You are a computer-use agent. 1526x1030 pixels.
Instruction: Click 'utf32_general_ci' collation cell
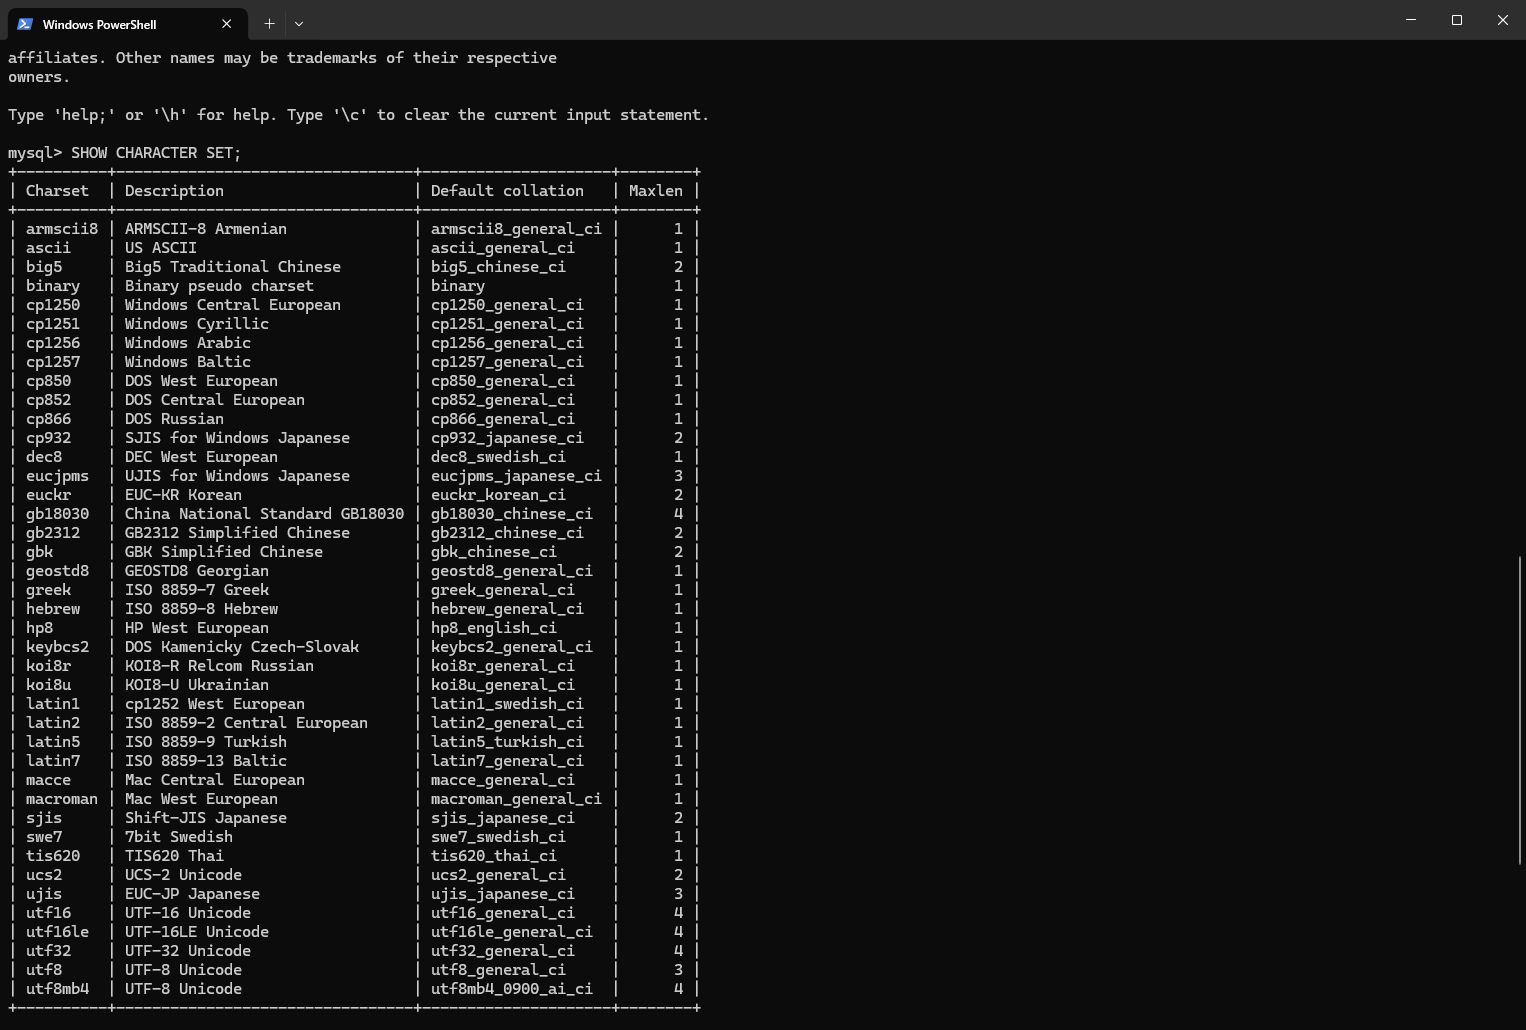coord(503,951)
